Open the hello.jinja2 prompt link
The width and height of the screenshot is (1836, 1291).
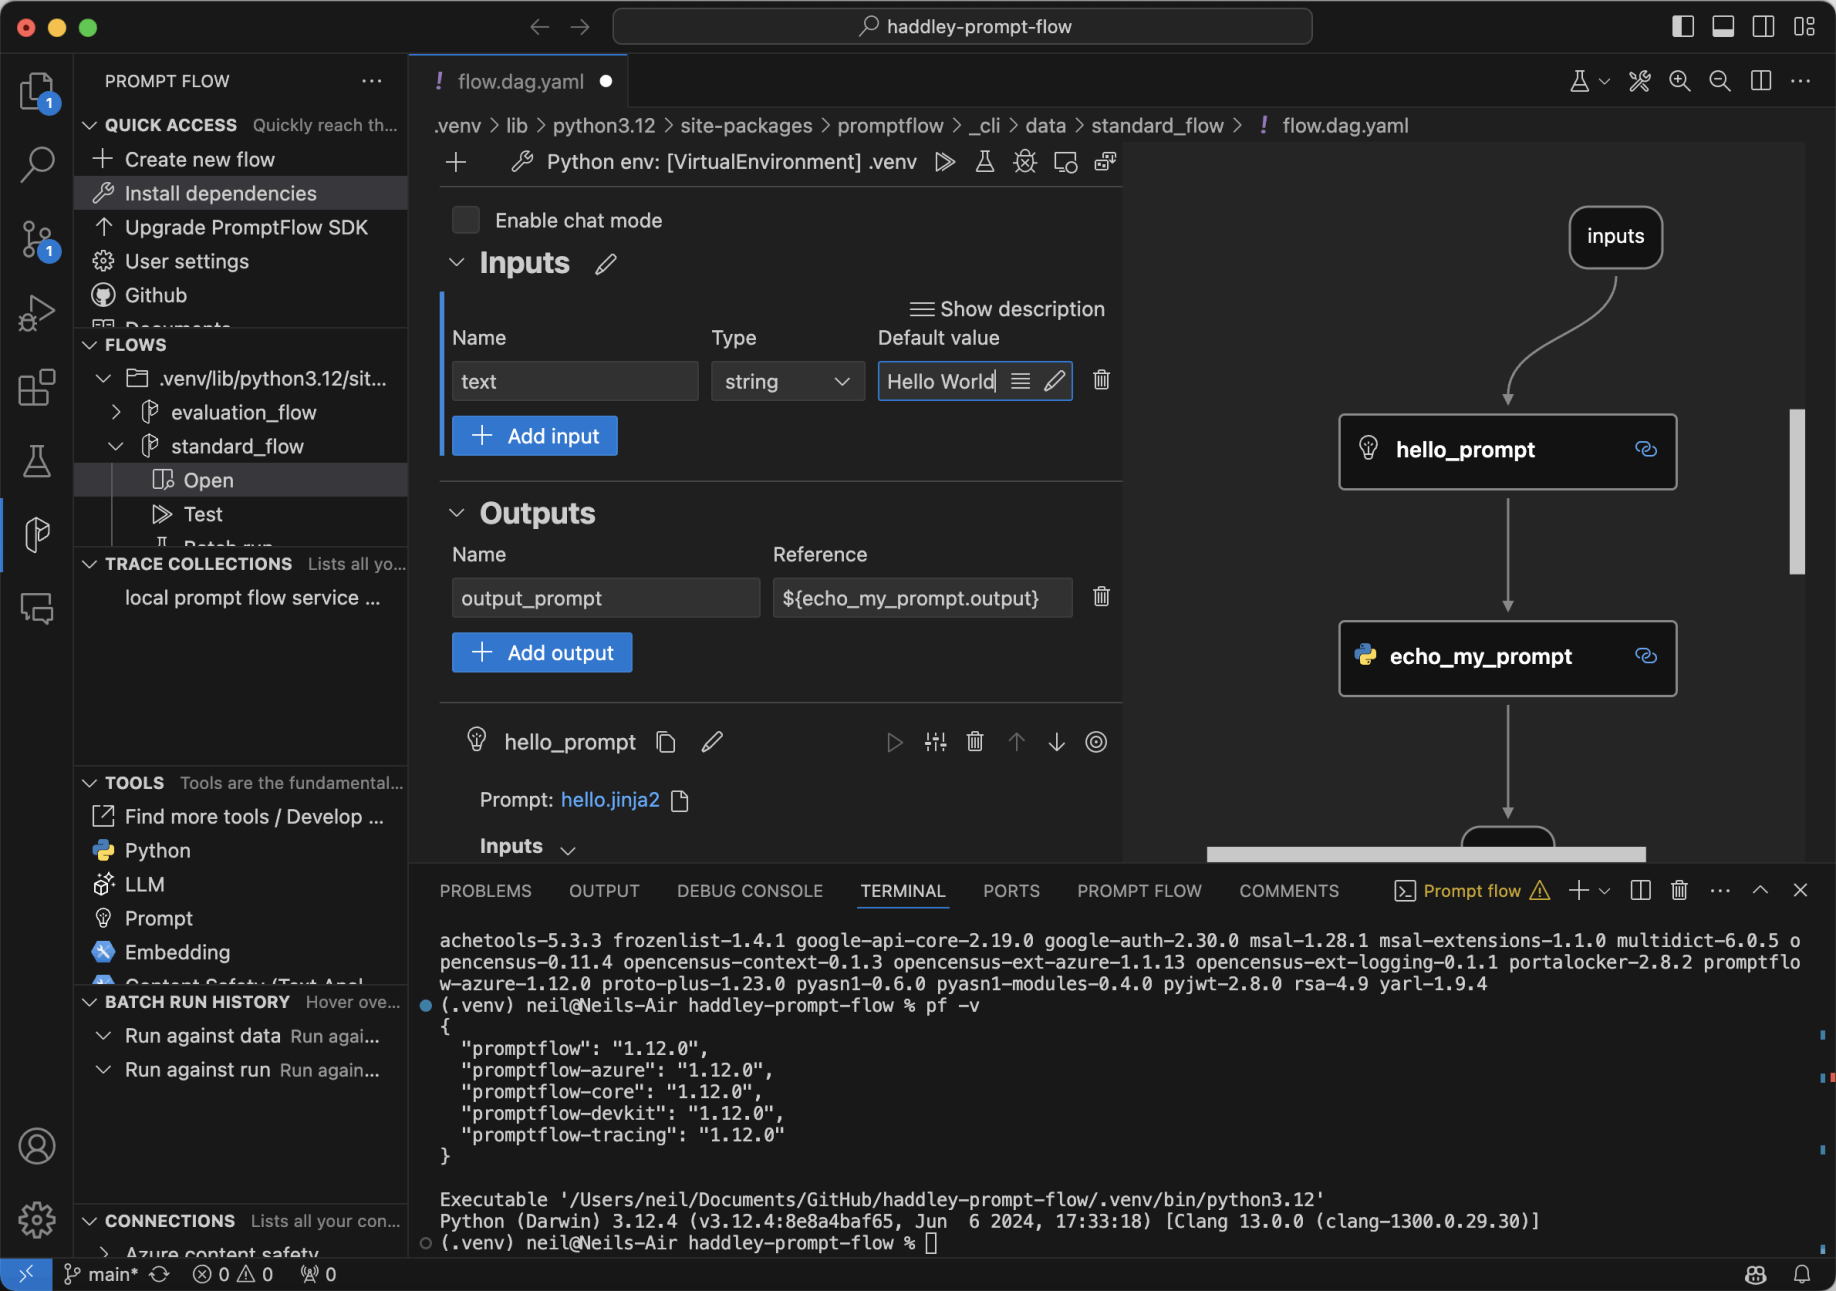[x=610, y=800]
